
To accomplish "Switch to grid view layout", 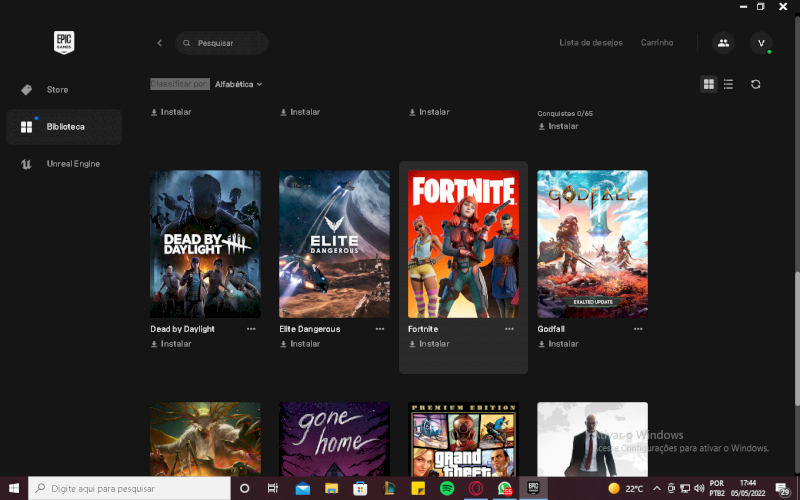I will [709, 84].
